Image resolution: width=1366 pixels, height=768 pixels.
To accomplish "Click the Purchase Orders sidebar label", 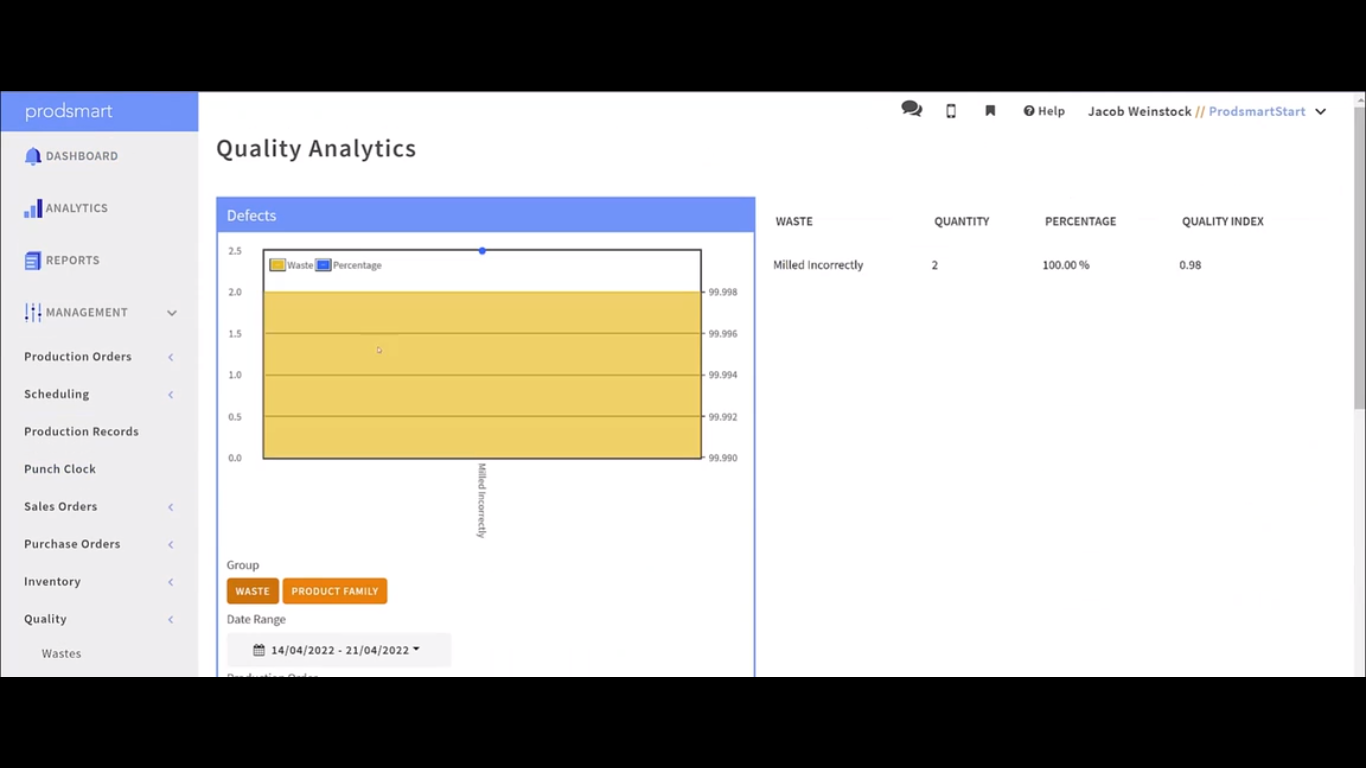I will pyautogui.click(x=72, y=544).
